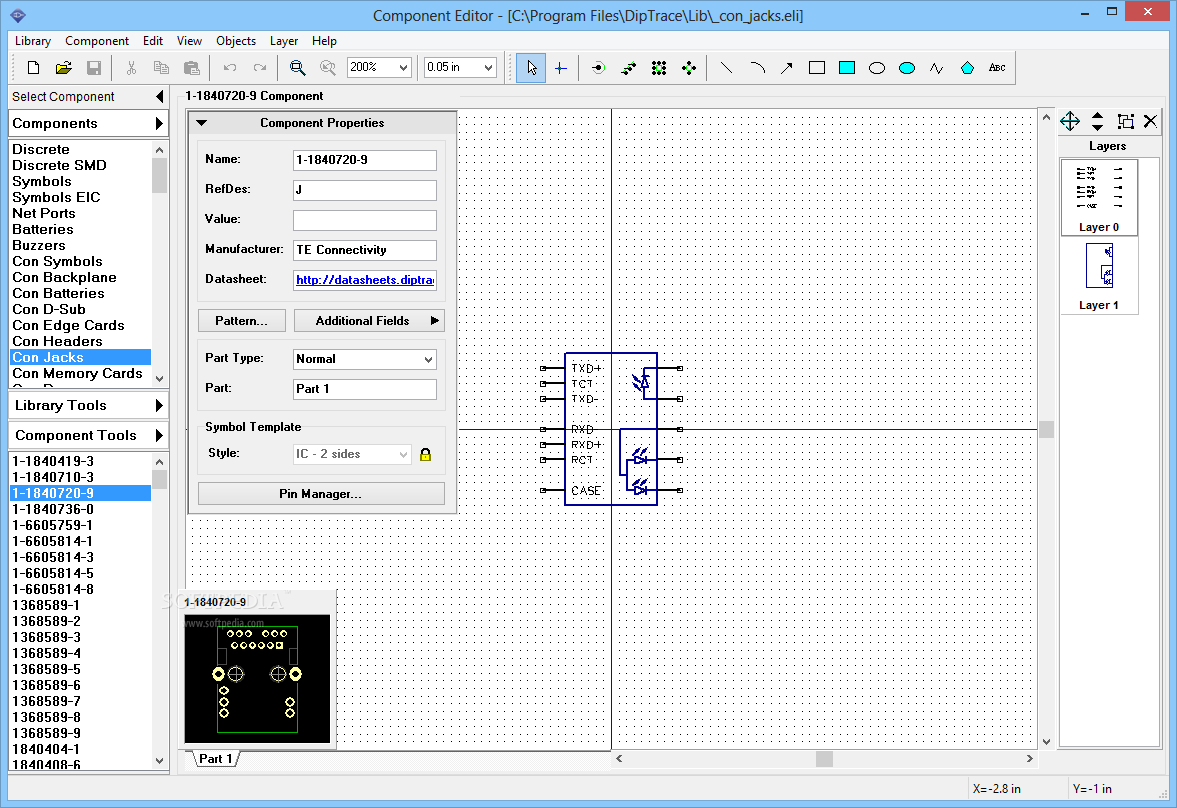Switch to the Part 1 tab
Screen dimensions: 1177x808
[x=215, y=758]
